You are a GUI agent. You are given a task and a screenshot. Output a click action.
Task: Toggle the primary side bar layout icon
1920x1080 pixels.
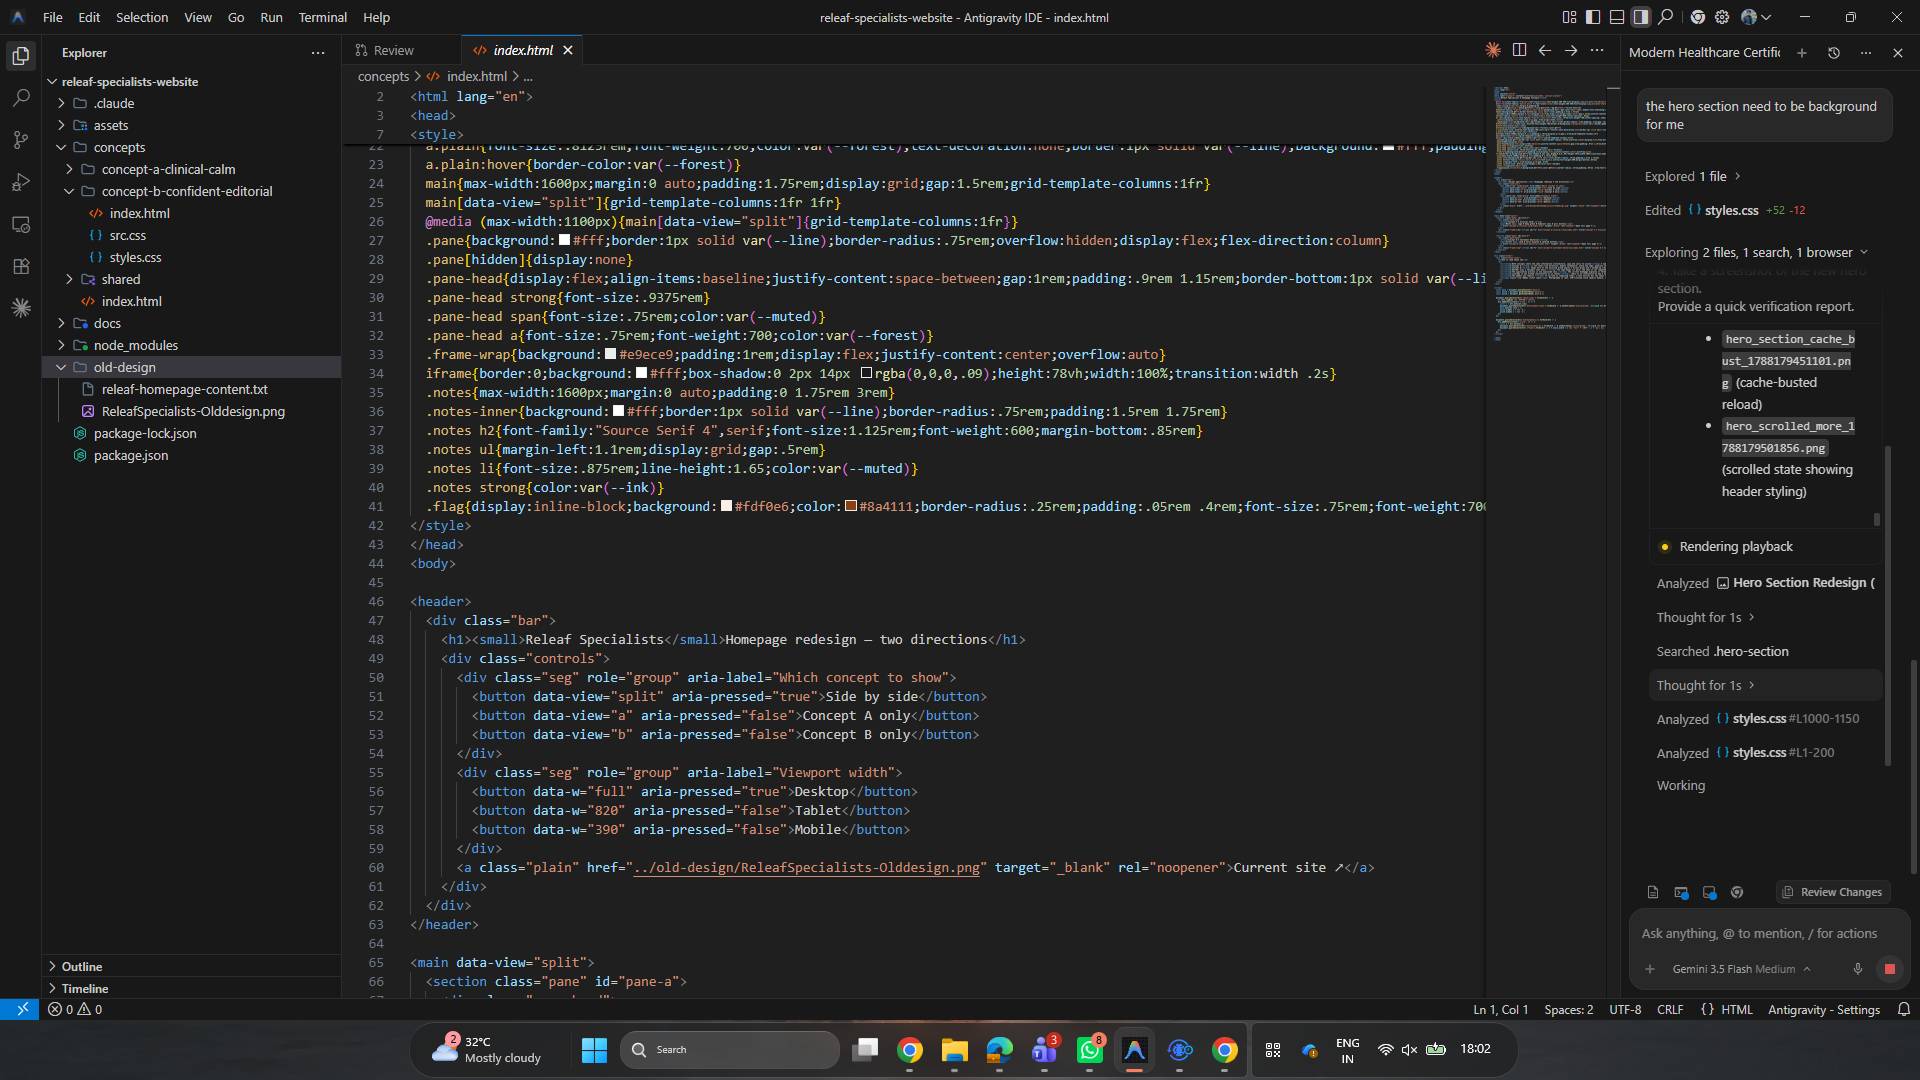[1593, 17]
